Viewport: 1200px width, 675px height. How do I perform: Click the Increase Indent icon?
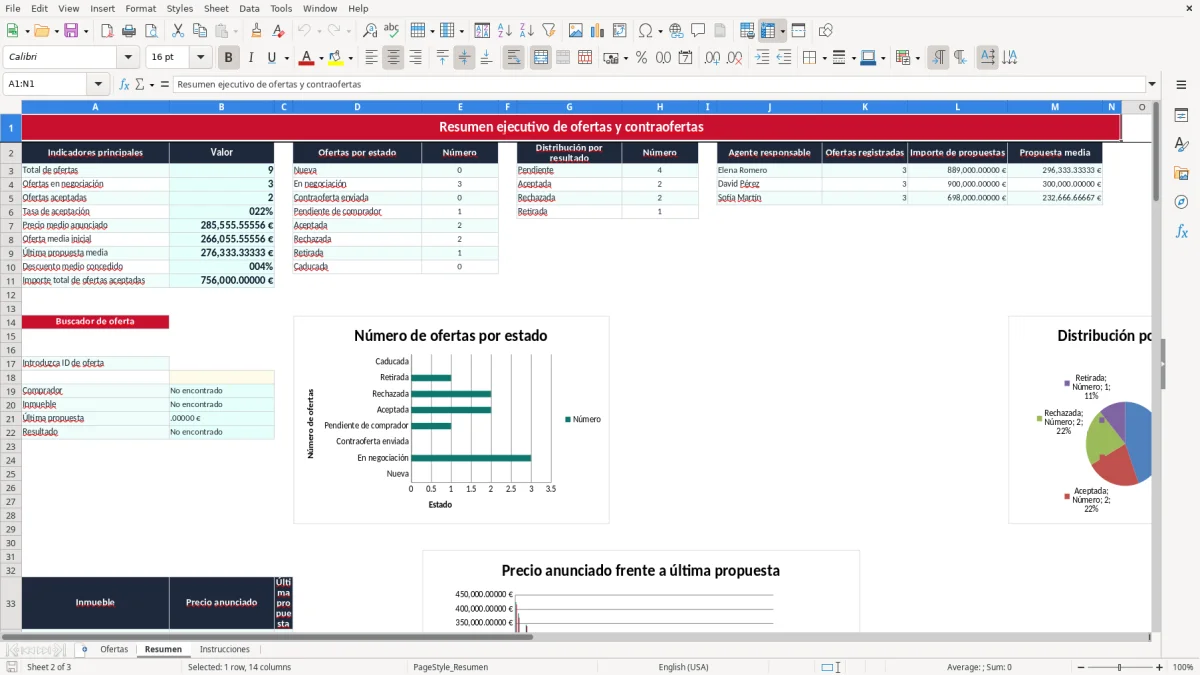pyautogui.click(x=762, y=58)
